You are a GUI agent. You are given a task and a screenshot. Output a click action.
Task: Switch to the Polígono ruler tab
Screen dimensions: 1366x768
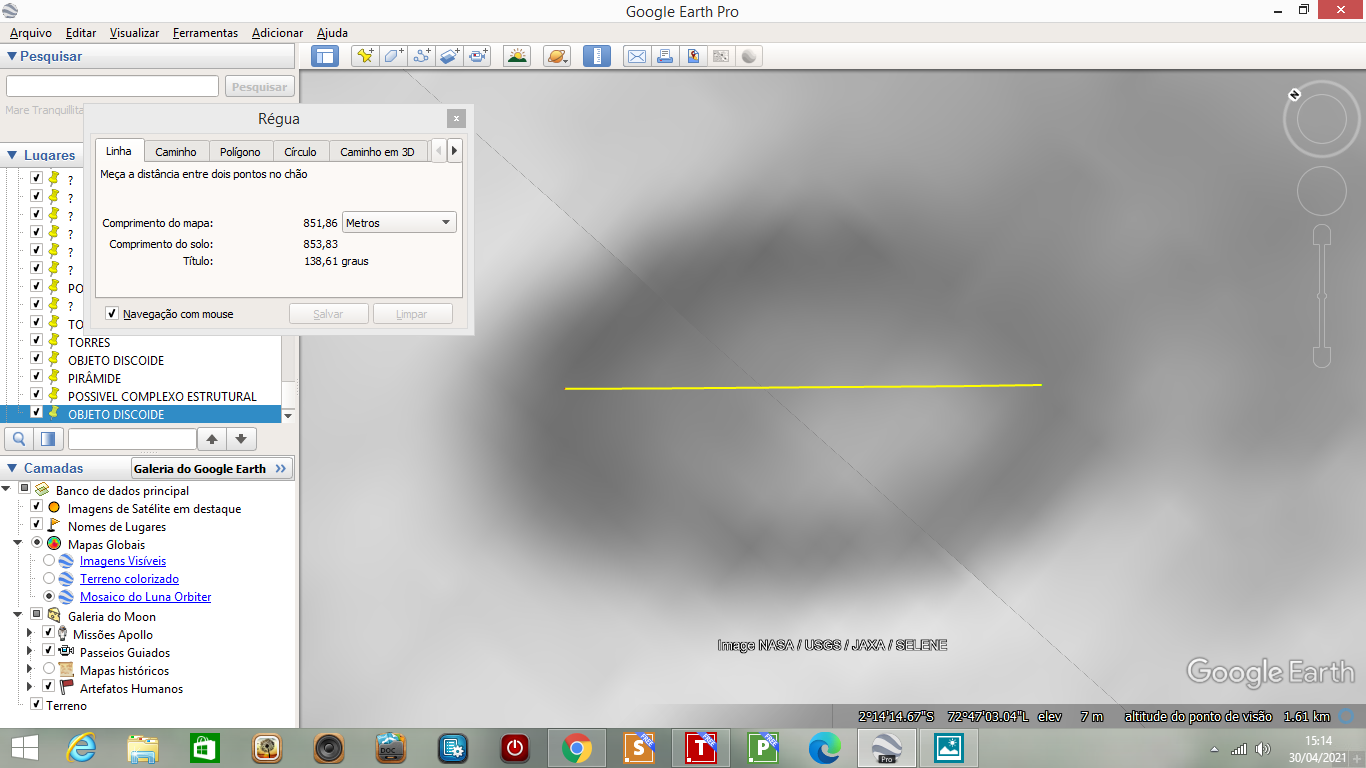pyautogui.click(x=240, y=152)
